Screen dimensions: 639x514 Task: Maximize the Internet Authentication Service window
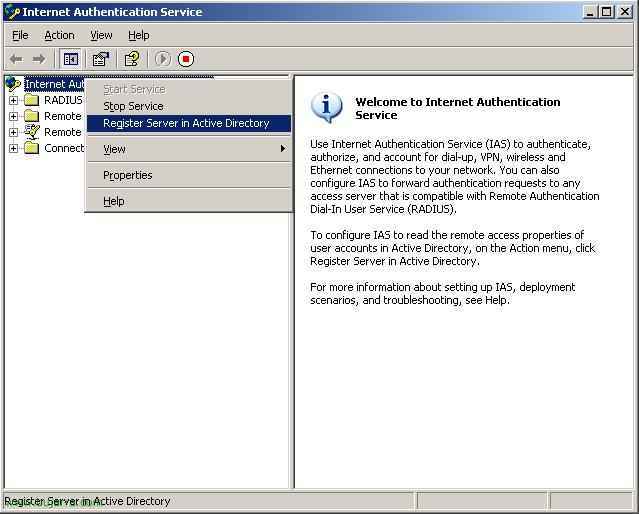point(606,12)
